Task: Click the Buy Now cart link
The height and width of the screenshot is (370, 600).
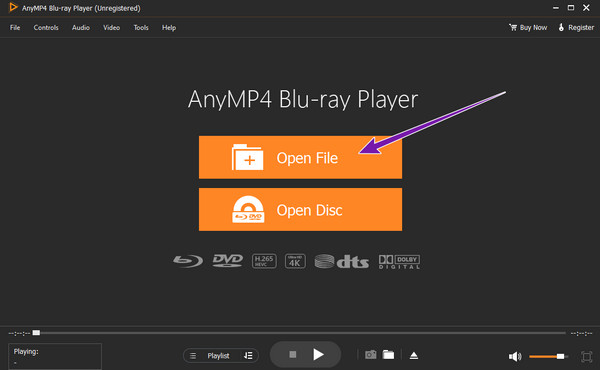Action: [x=528, y=28]
